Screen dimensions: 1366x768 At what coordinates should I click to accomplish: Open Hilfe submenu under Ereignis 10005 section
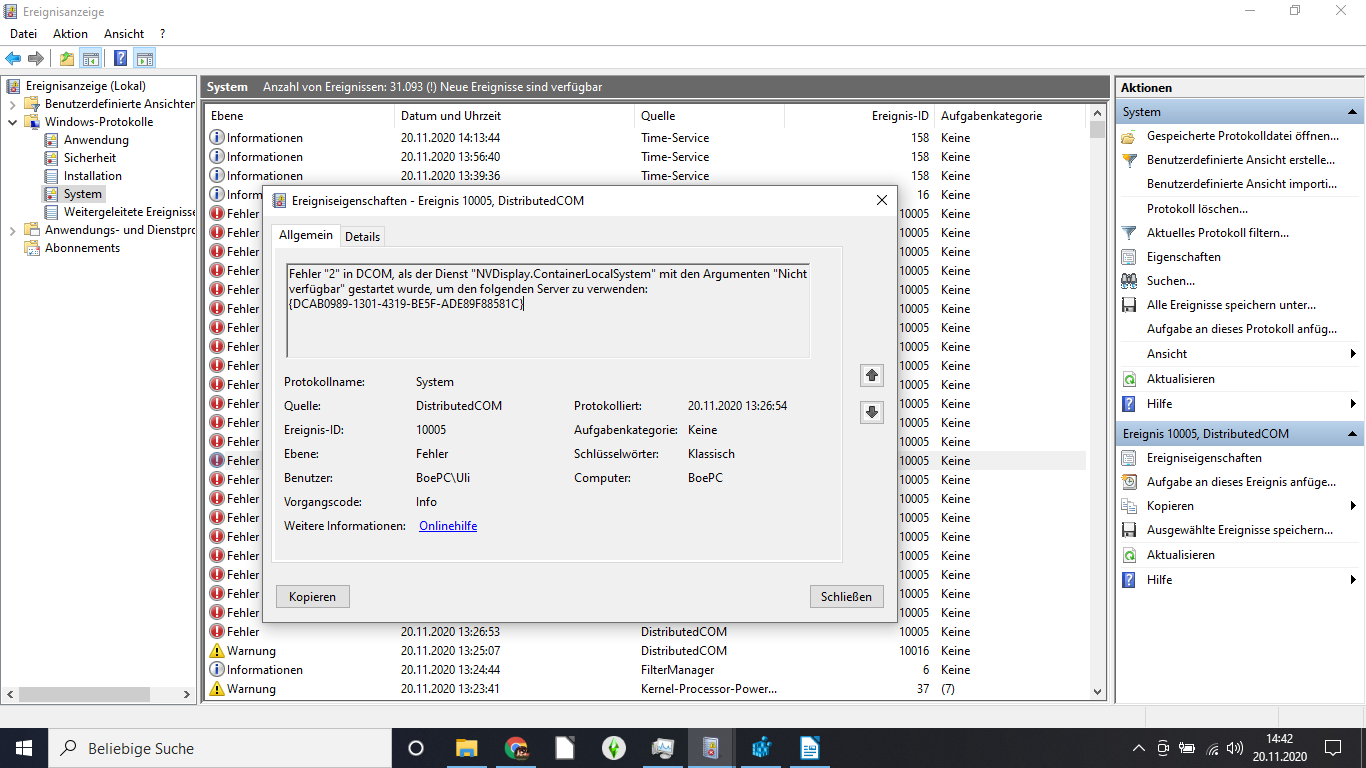pos(1353,580)
